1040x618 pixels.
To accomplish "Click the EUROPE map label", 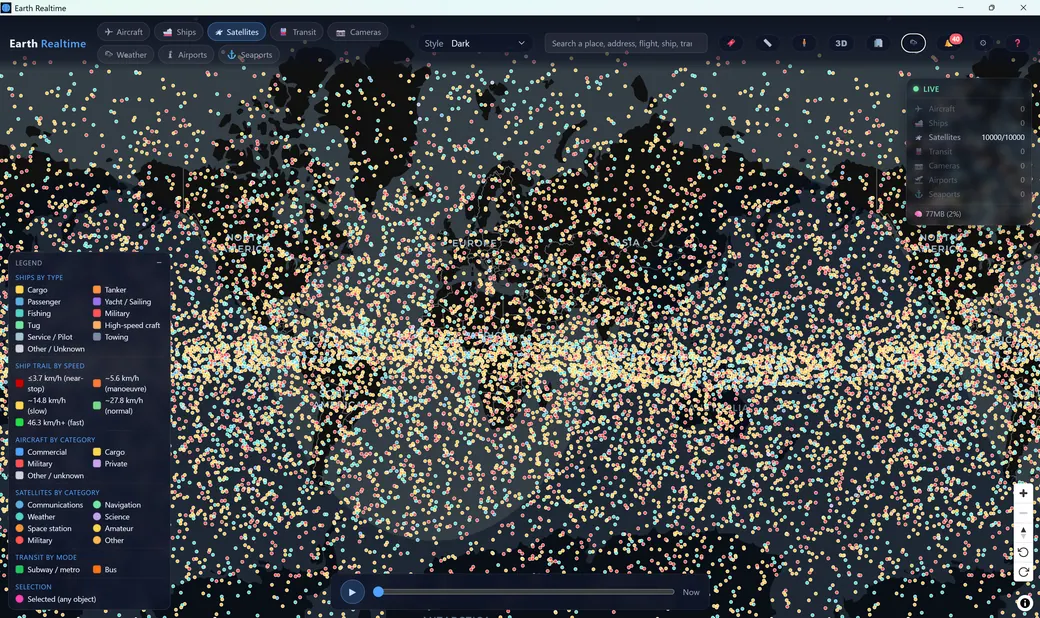I will click(x=474, y=243).
